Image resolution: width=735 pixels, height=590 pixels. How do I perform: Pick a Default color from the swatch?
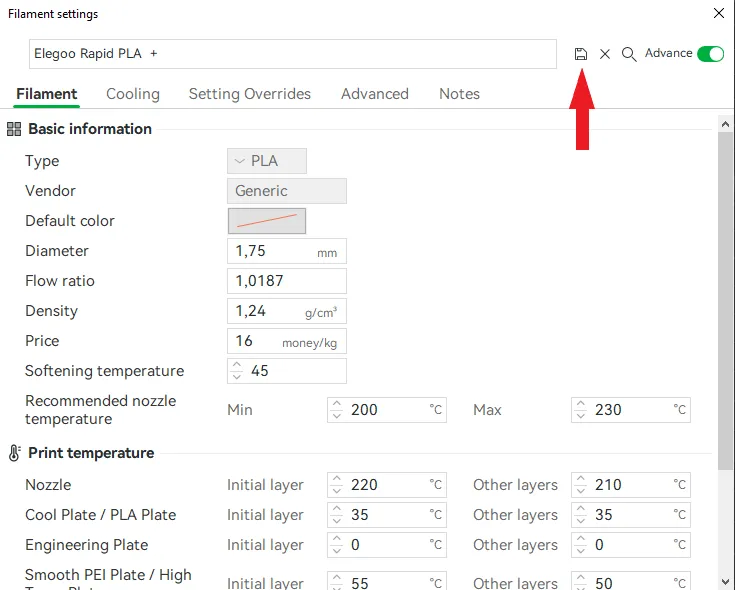[266, 221]
